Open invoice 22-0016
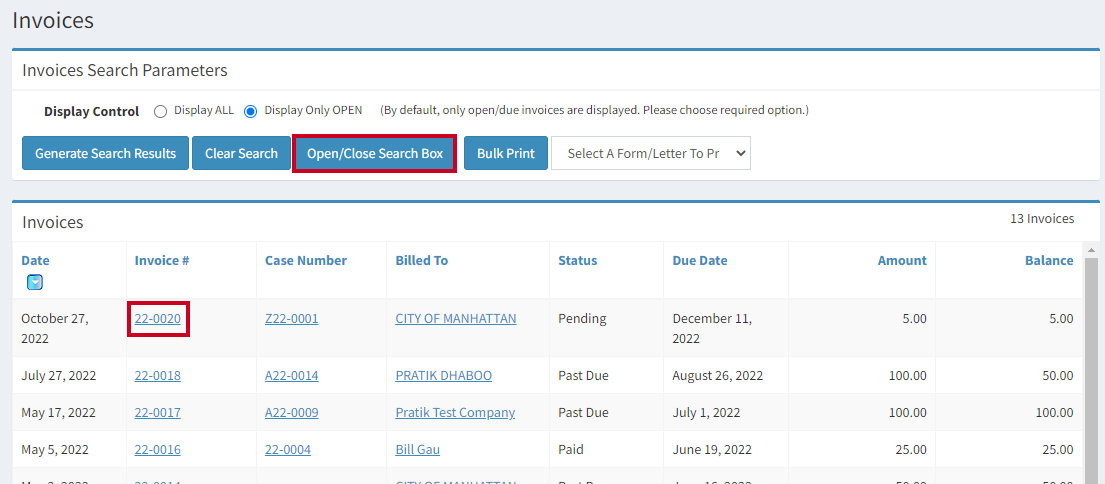 (x=158, y=449)
